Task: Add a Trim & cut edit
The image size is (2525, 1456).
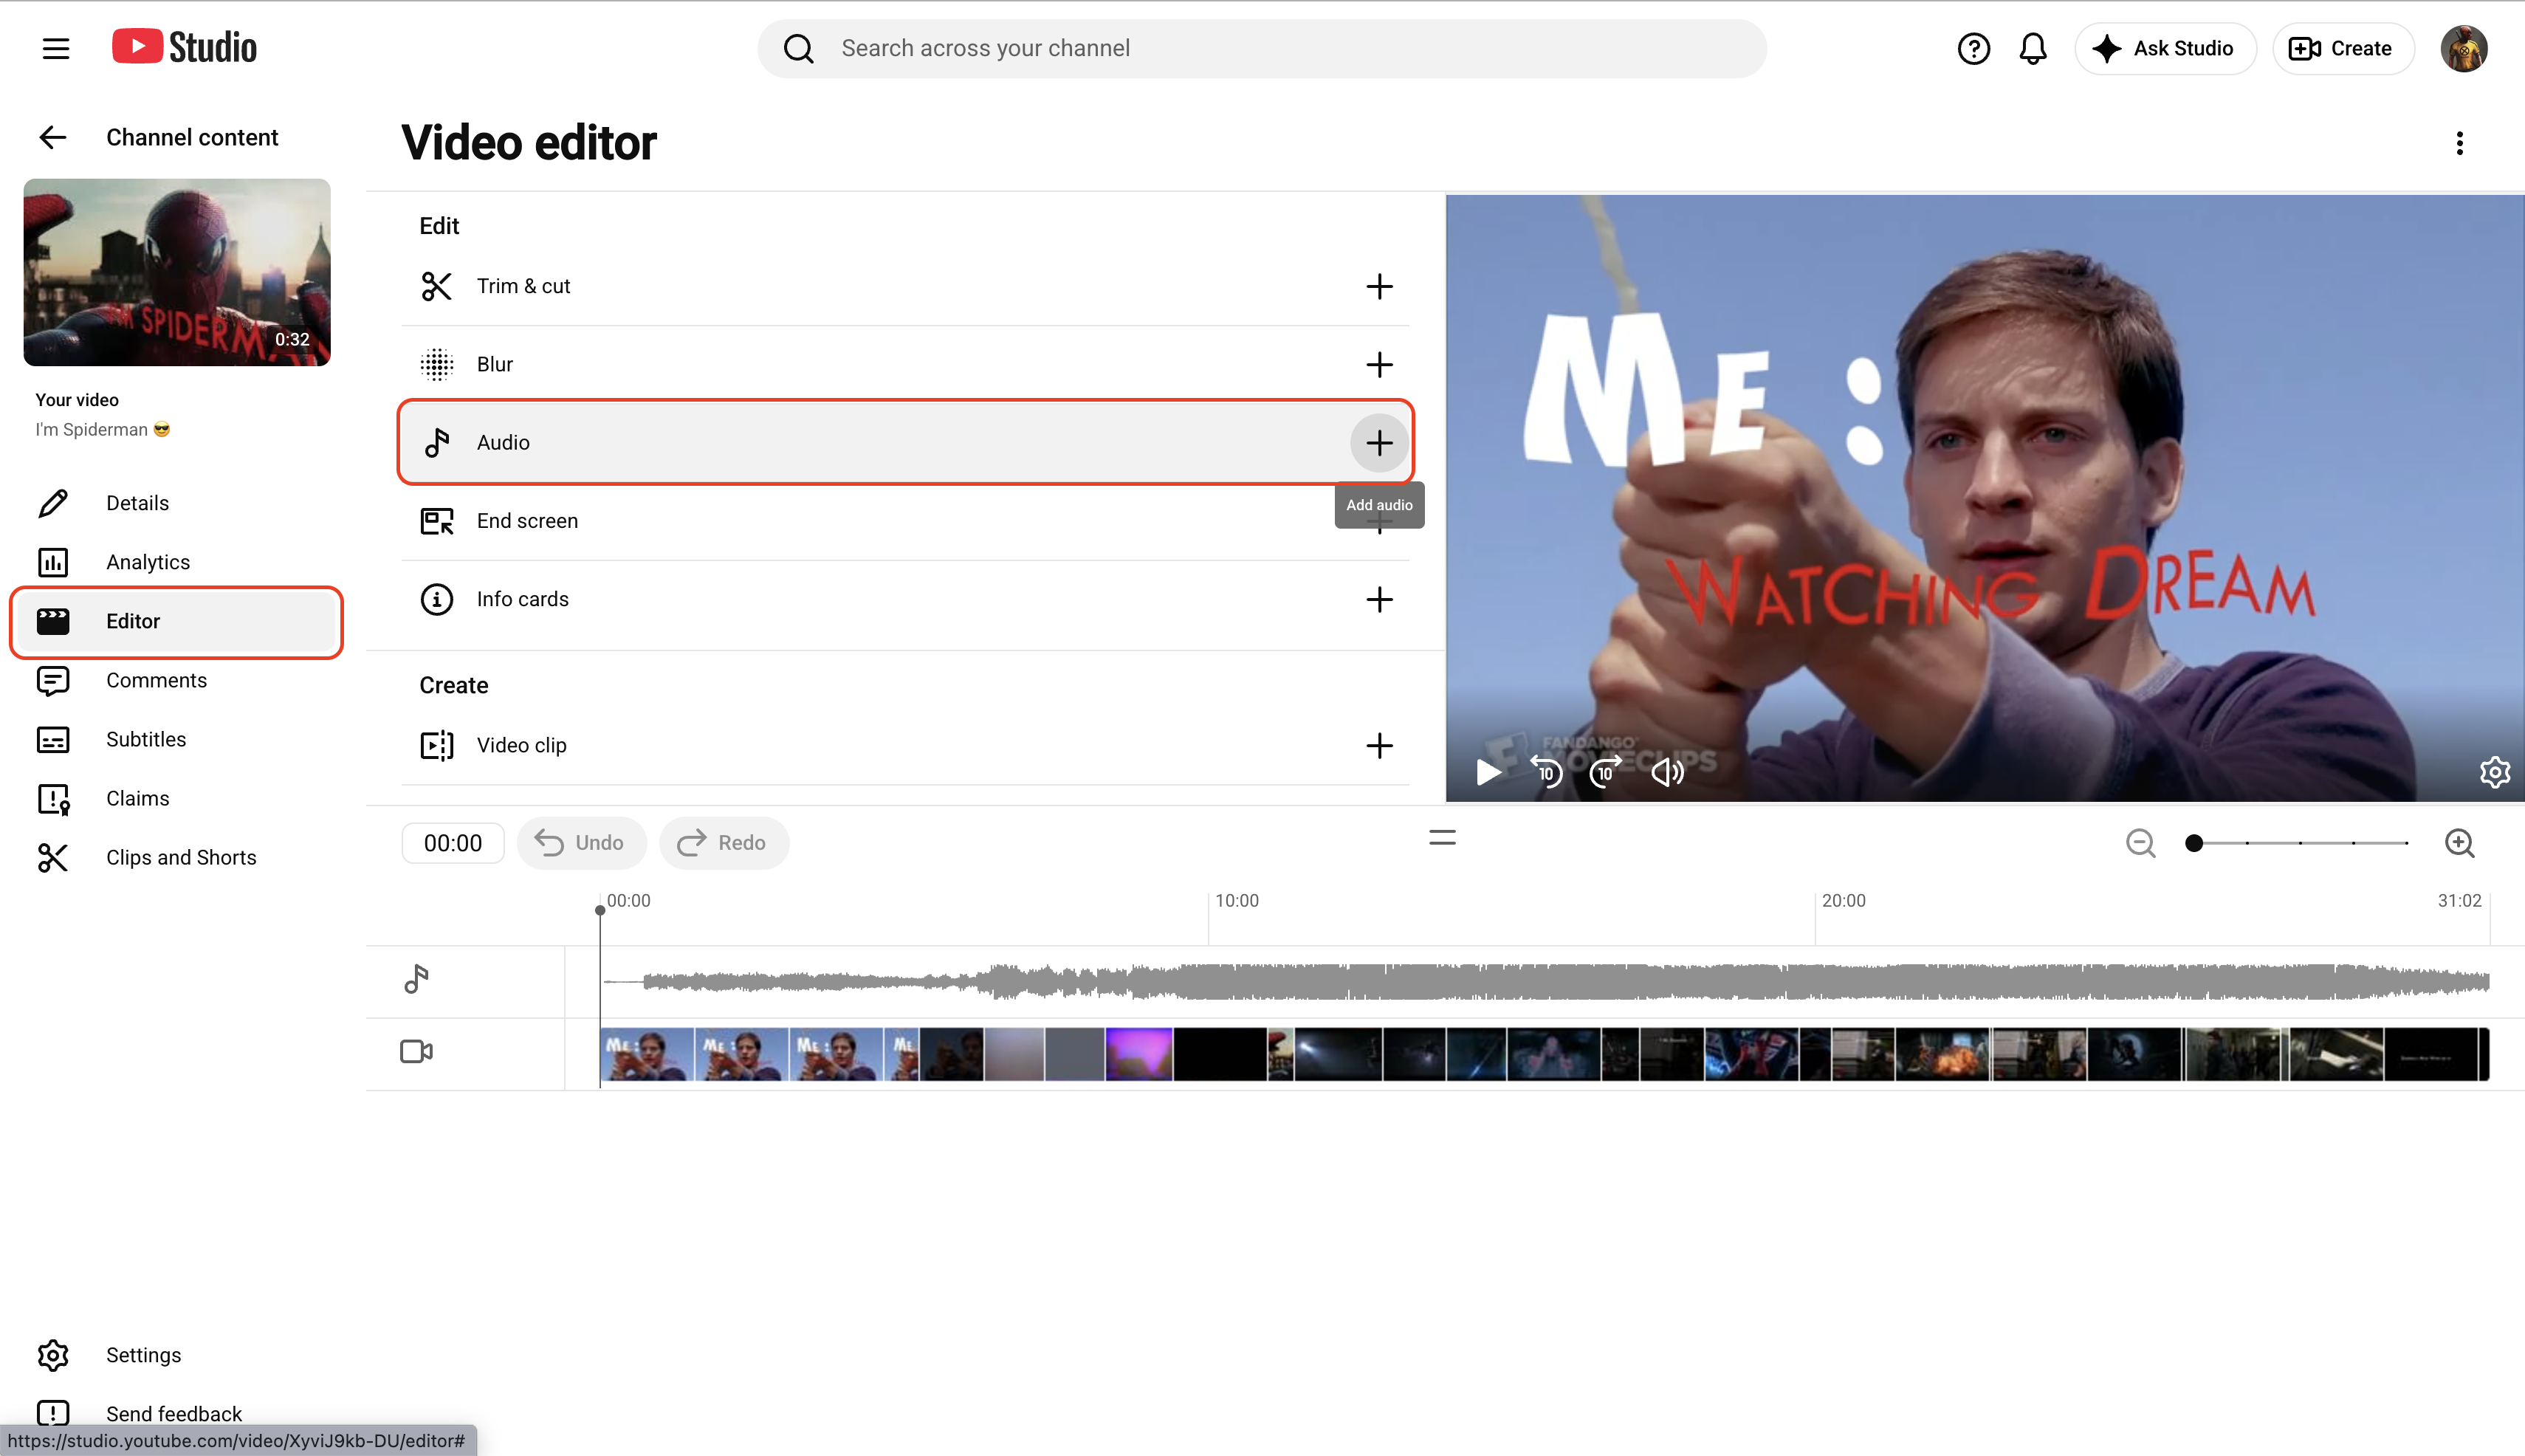Action: 1379,286
